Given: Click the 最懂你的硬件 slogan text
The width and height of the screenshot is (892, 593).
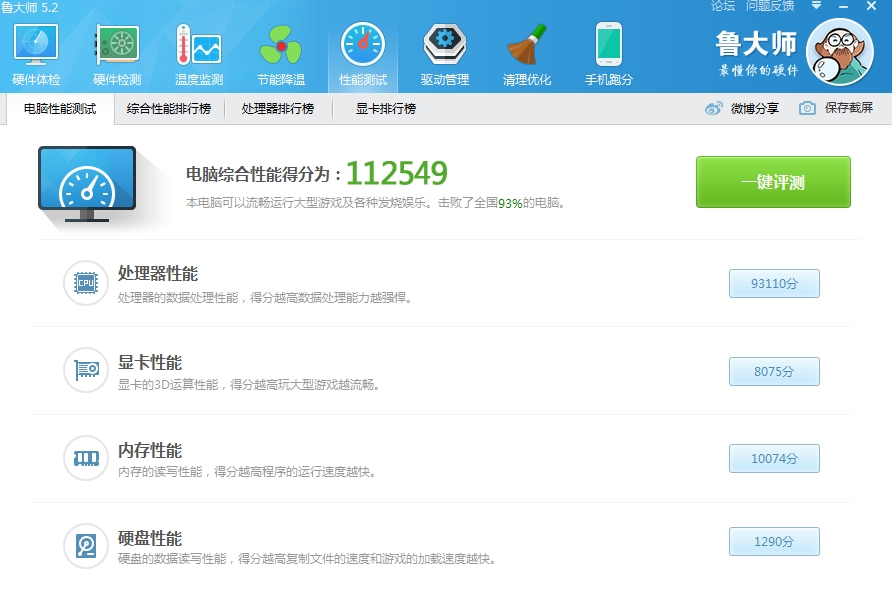Looking at the screenshot, I should tap(758, 71).
